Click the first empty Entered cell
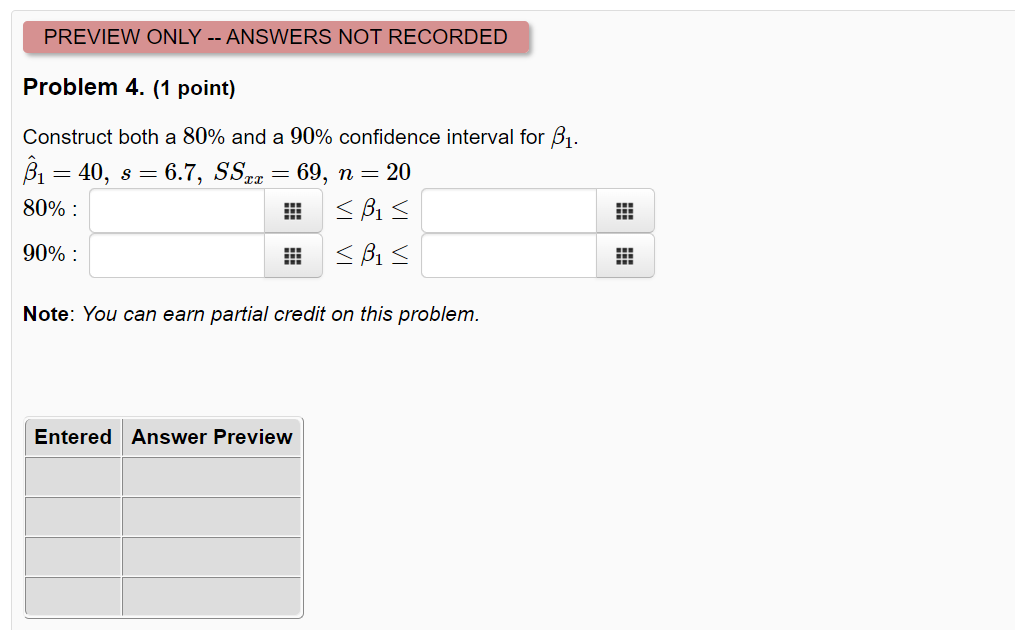1015x630 pixels. (72, 476)
